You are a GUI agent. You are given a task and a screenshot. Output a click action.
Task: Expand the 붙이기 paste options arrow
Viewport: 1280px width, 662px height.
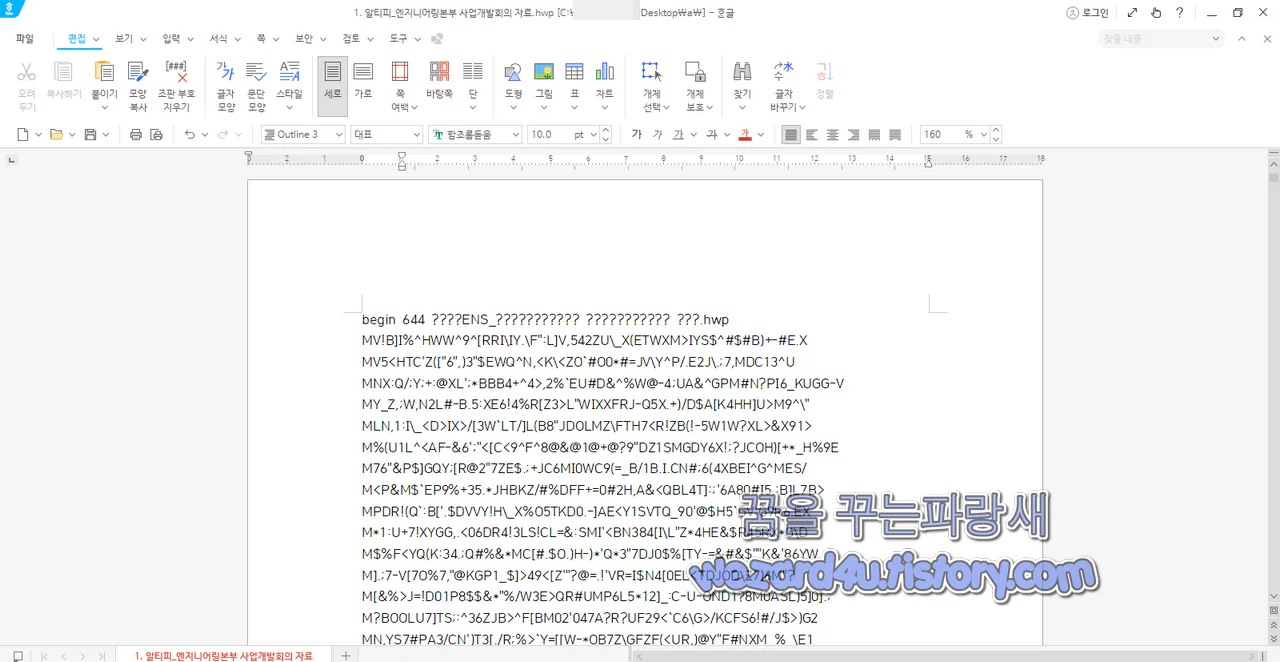click(104, 107)
